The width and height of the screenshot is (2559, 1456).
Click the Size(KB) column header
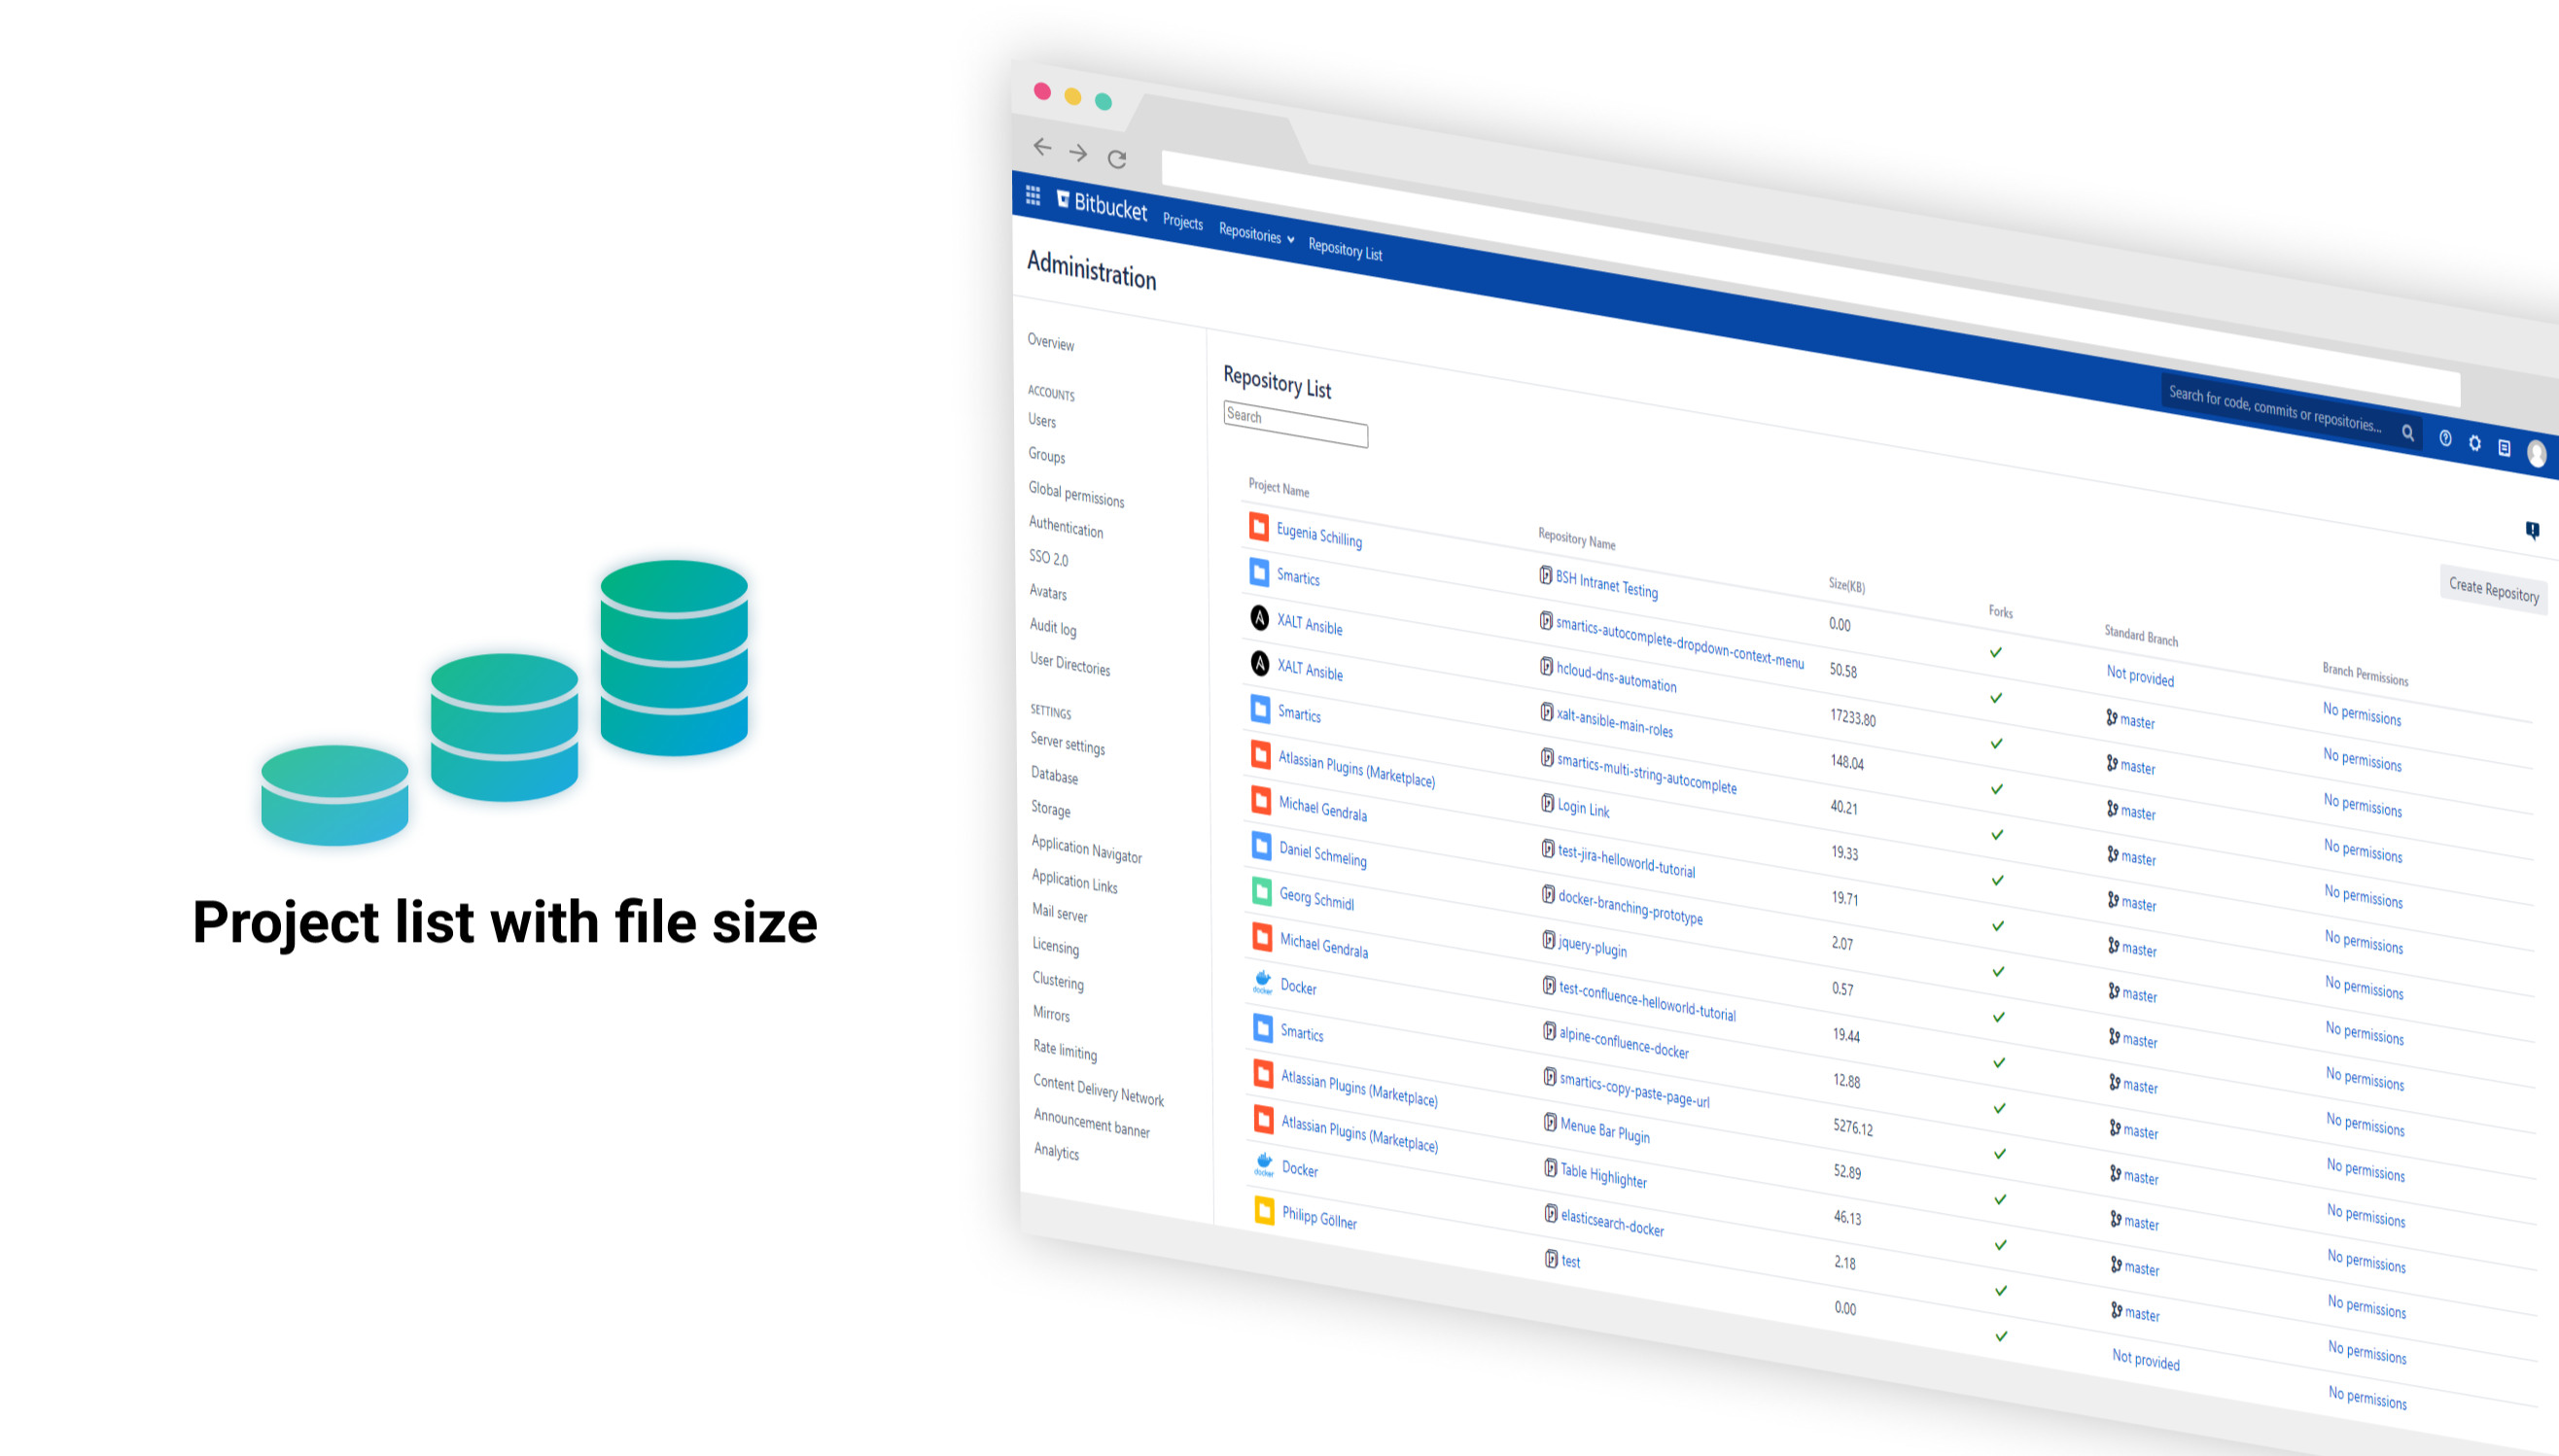point(1846,585)
